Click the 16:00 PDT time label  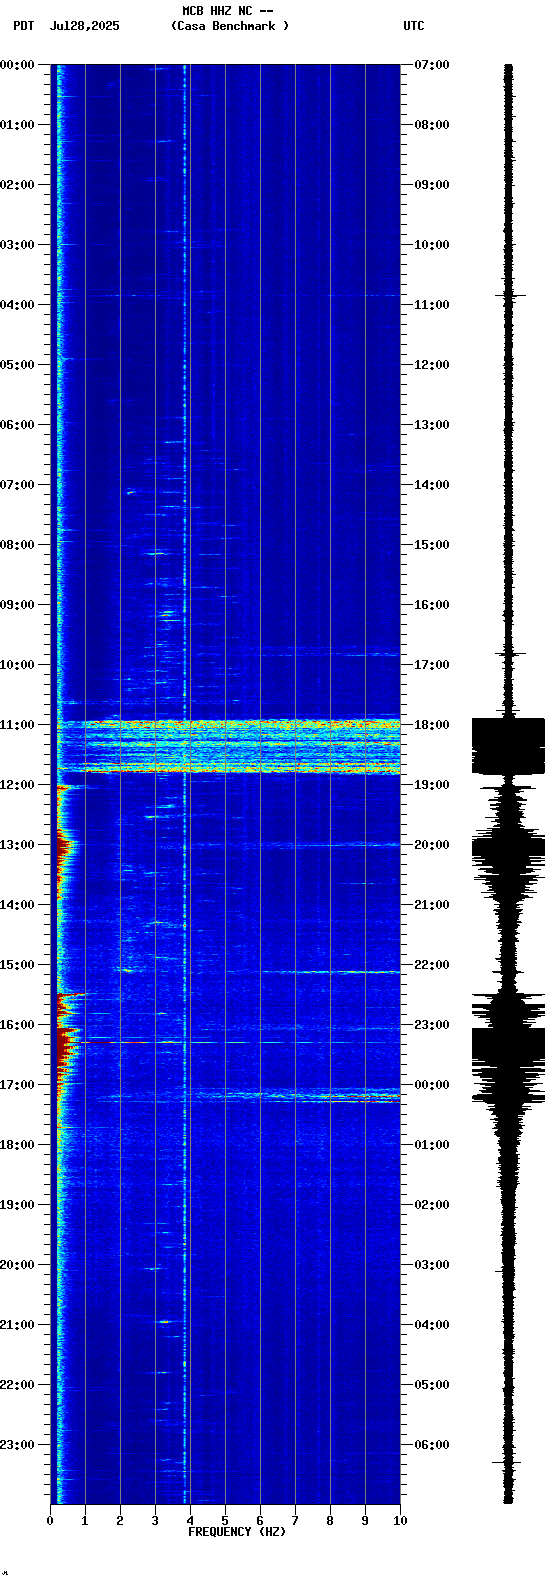pos(17,1025)
